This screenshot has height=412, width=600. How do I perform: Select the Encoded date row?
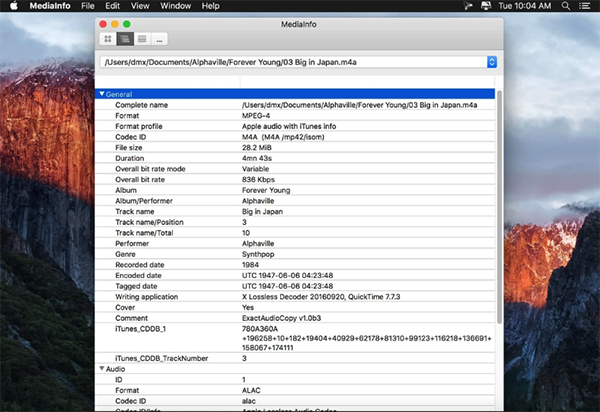[x=295, y=275]
